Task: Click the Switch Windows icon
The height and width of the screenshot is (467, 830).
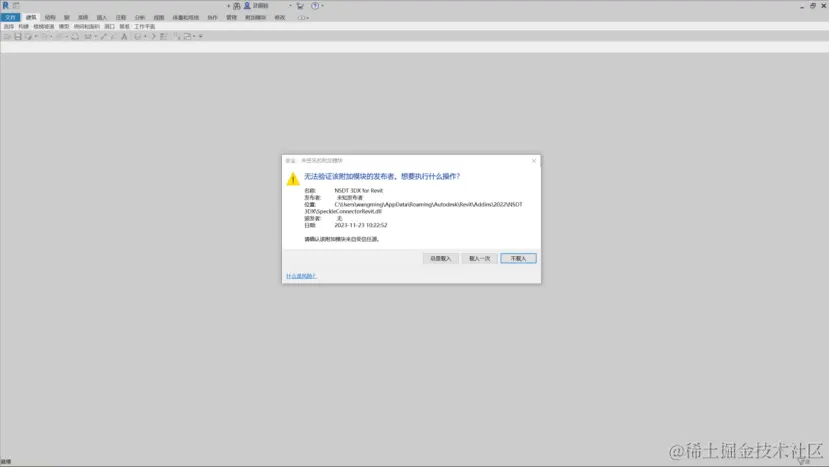Action: [x=187, y=37]
